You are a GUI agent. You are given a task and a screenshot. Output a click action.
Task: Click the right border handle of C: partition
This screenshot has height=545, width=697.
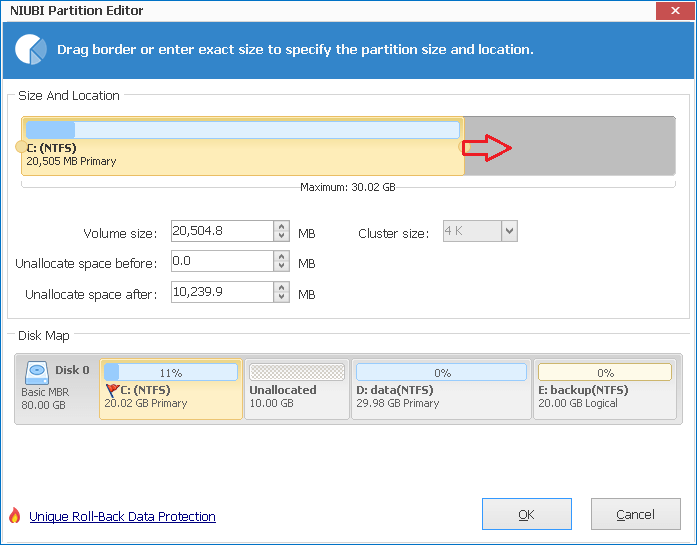463,147
